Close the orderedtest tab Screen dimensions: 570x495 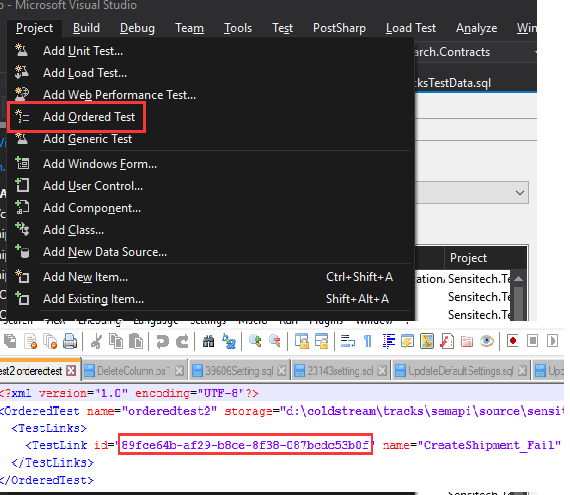[x=71, y=371]
